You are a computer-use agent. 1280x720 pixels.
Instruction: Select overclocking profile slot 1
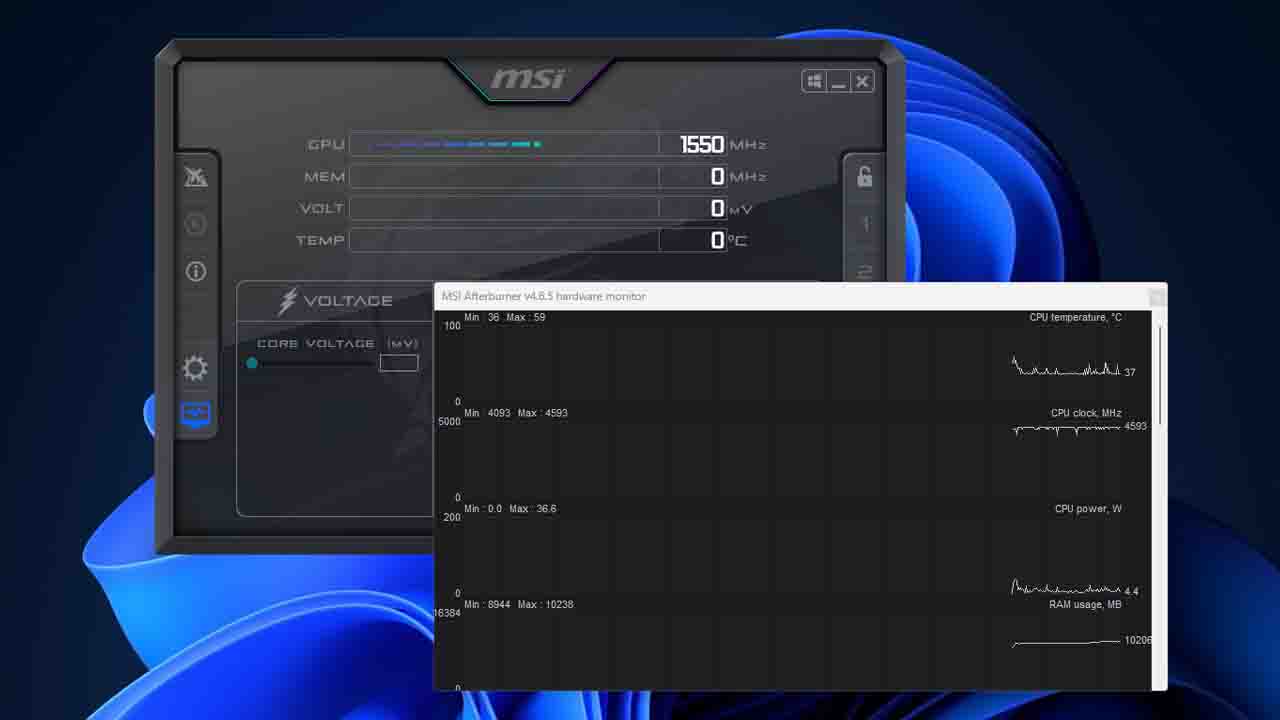click(863, 224)
